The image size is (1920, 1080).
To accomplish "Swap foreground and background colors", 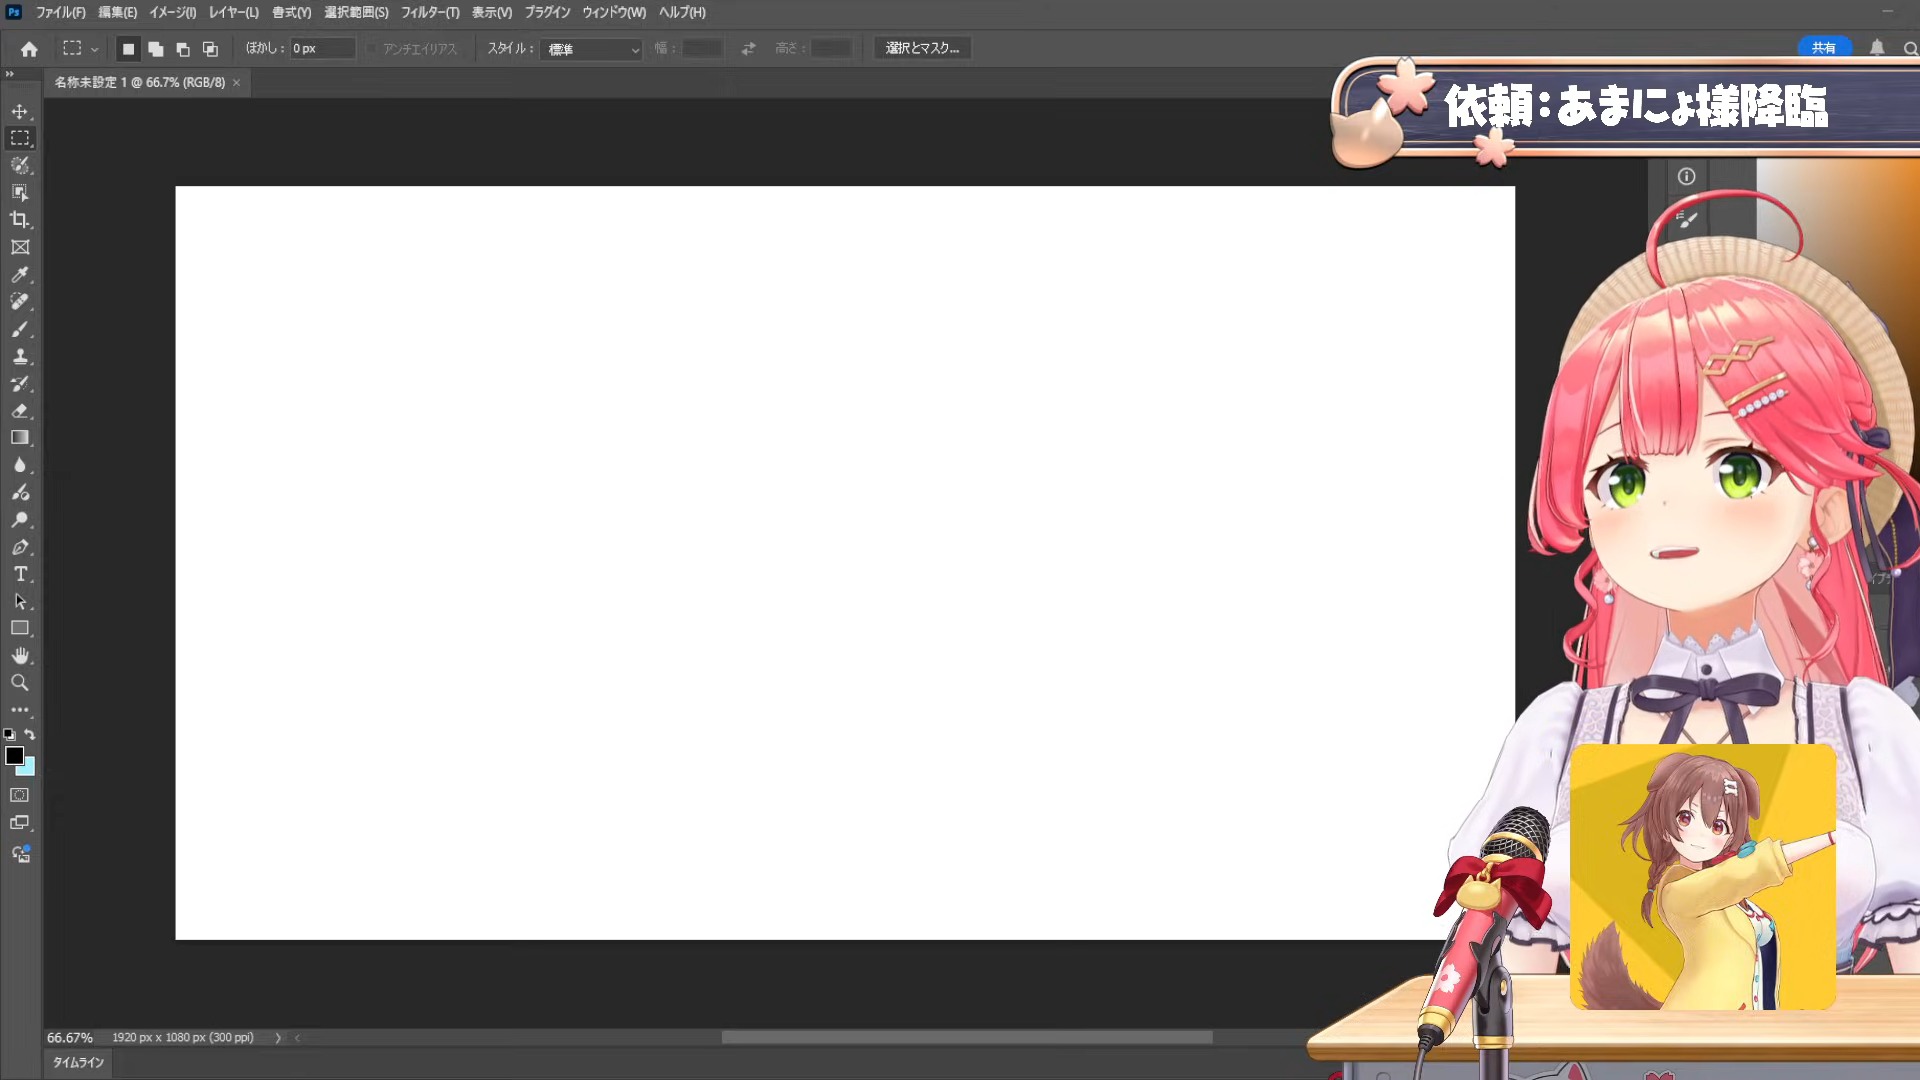I will click(x=30, y=734).
